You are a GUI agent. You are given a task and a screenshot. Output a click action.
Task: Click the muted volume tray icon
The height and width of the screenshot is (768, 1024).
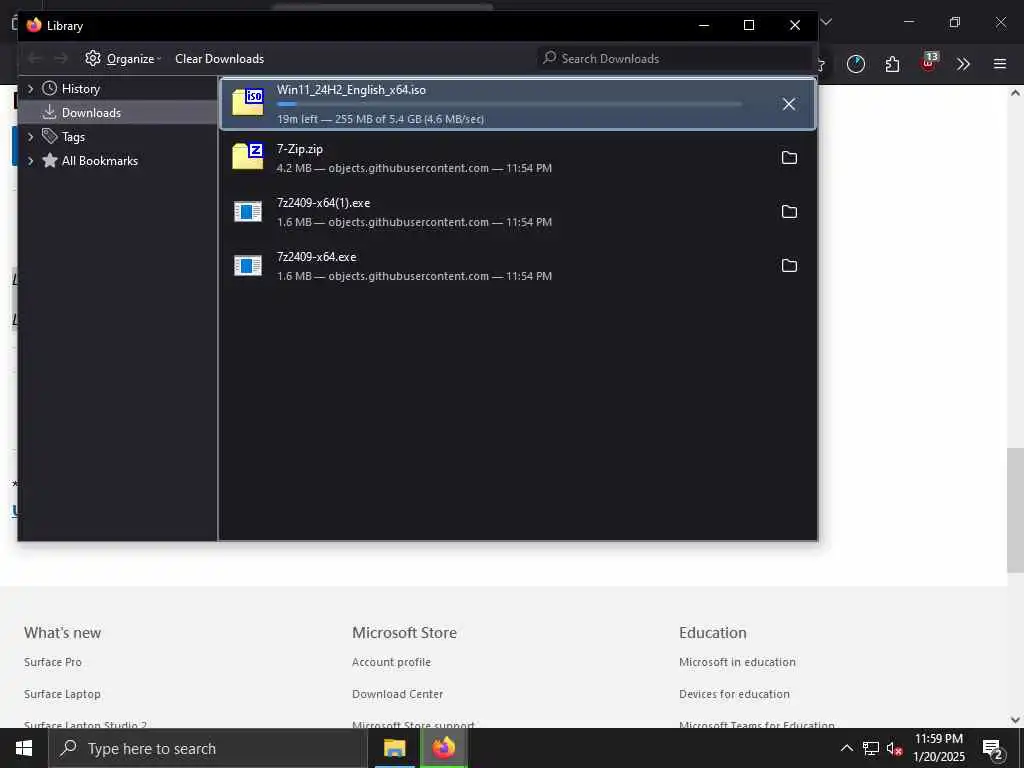click(895, 748)
